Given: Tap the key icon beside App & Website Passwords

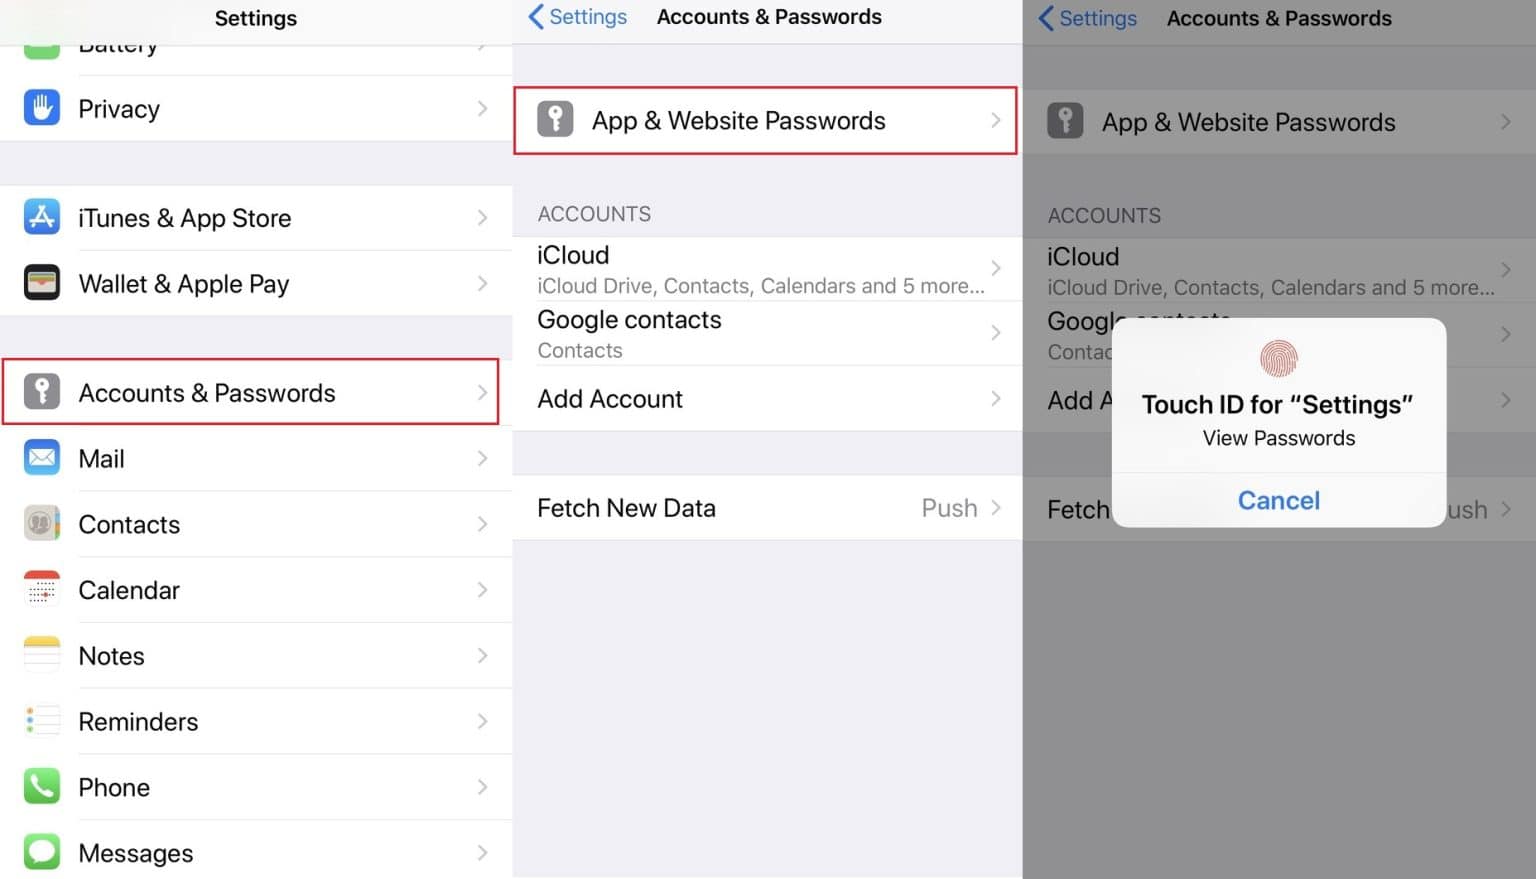Looking at the screenshot, I should coord(555,120).
